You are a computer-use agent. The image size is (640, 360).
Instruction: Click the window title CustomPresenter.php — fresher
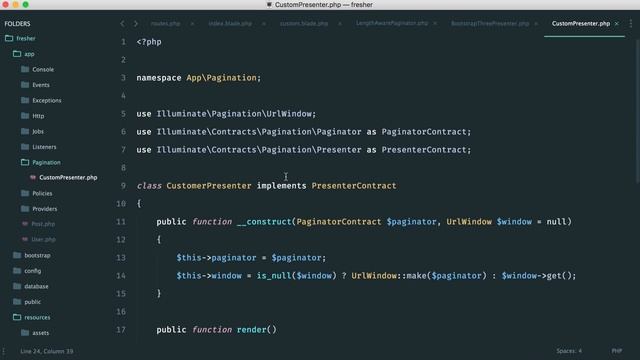coord(323,5)
